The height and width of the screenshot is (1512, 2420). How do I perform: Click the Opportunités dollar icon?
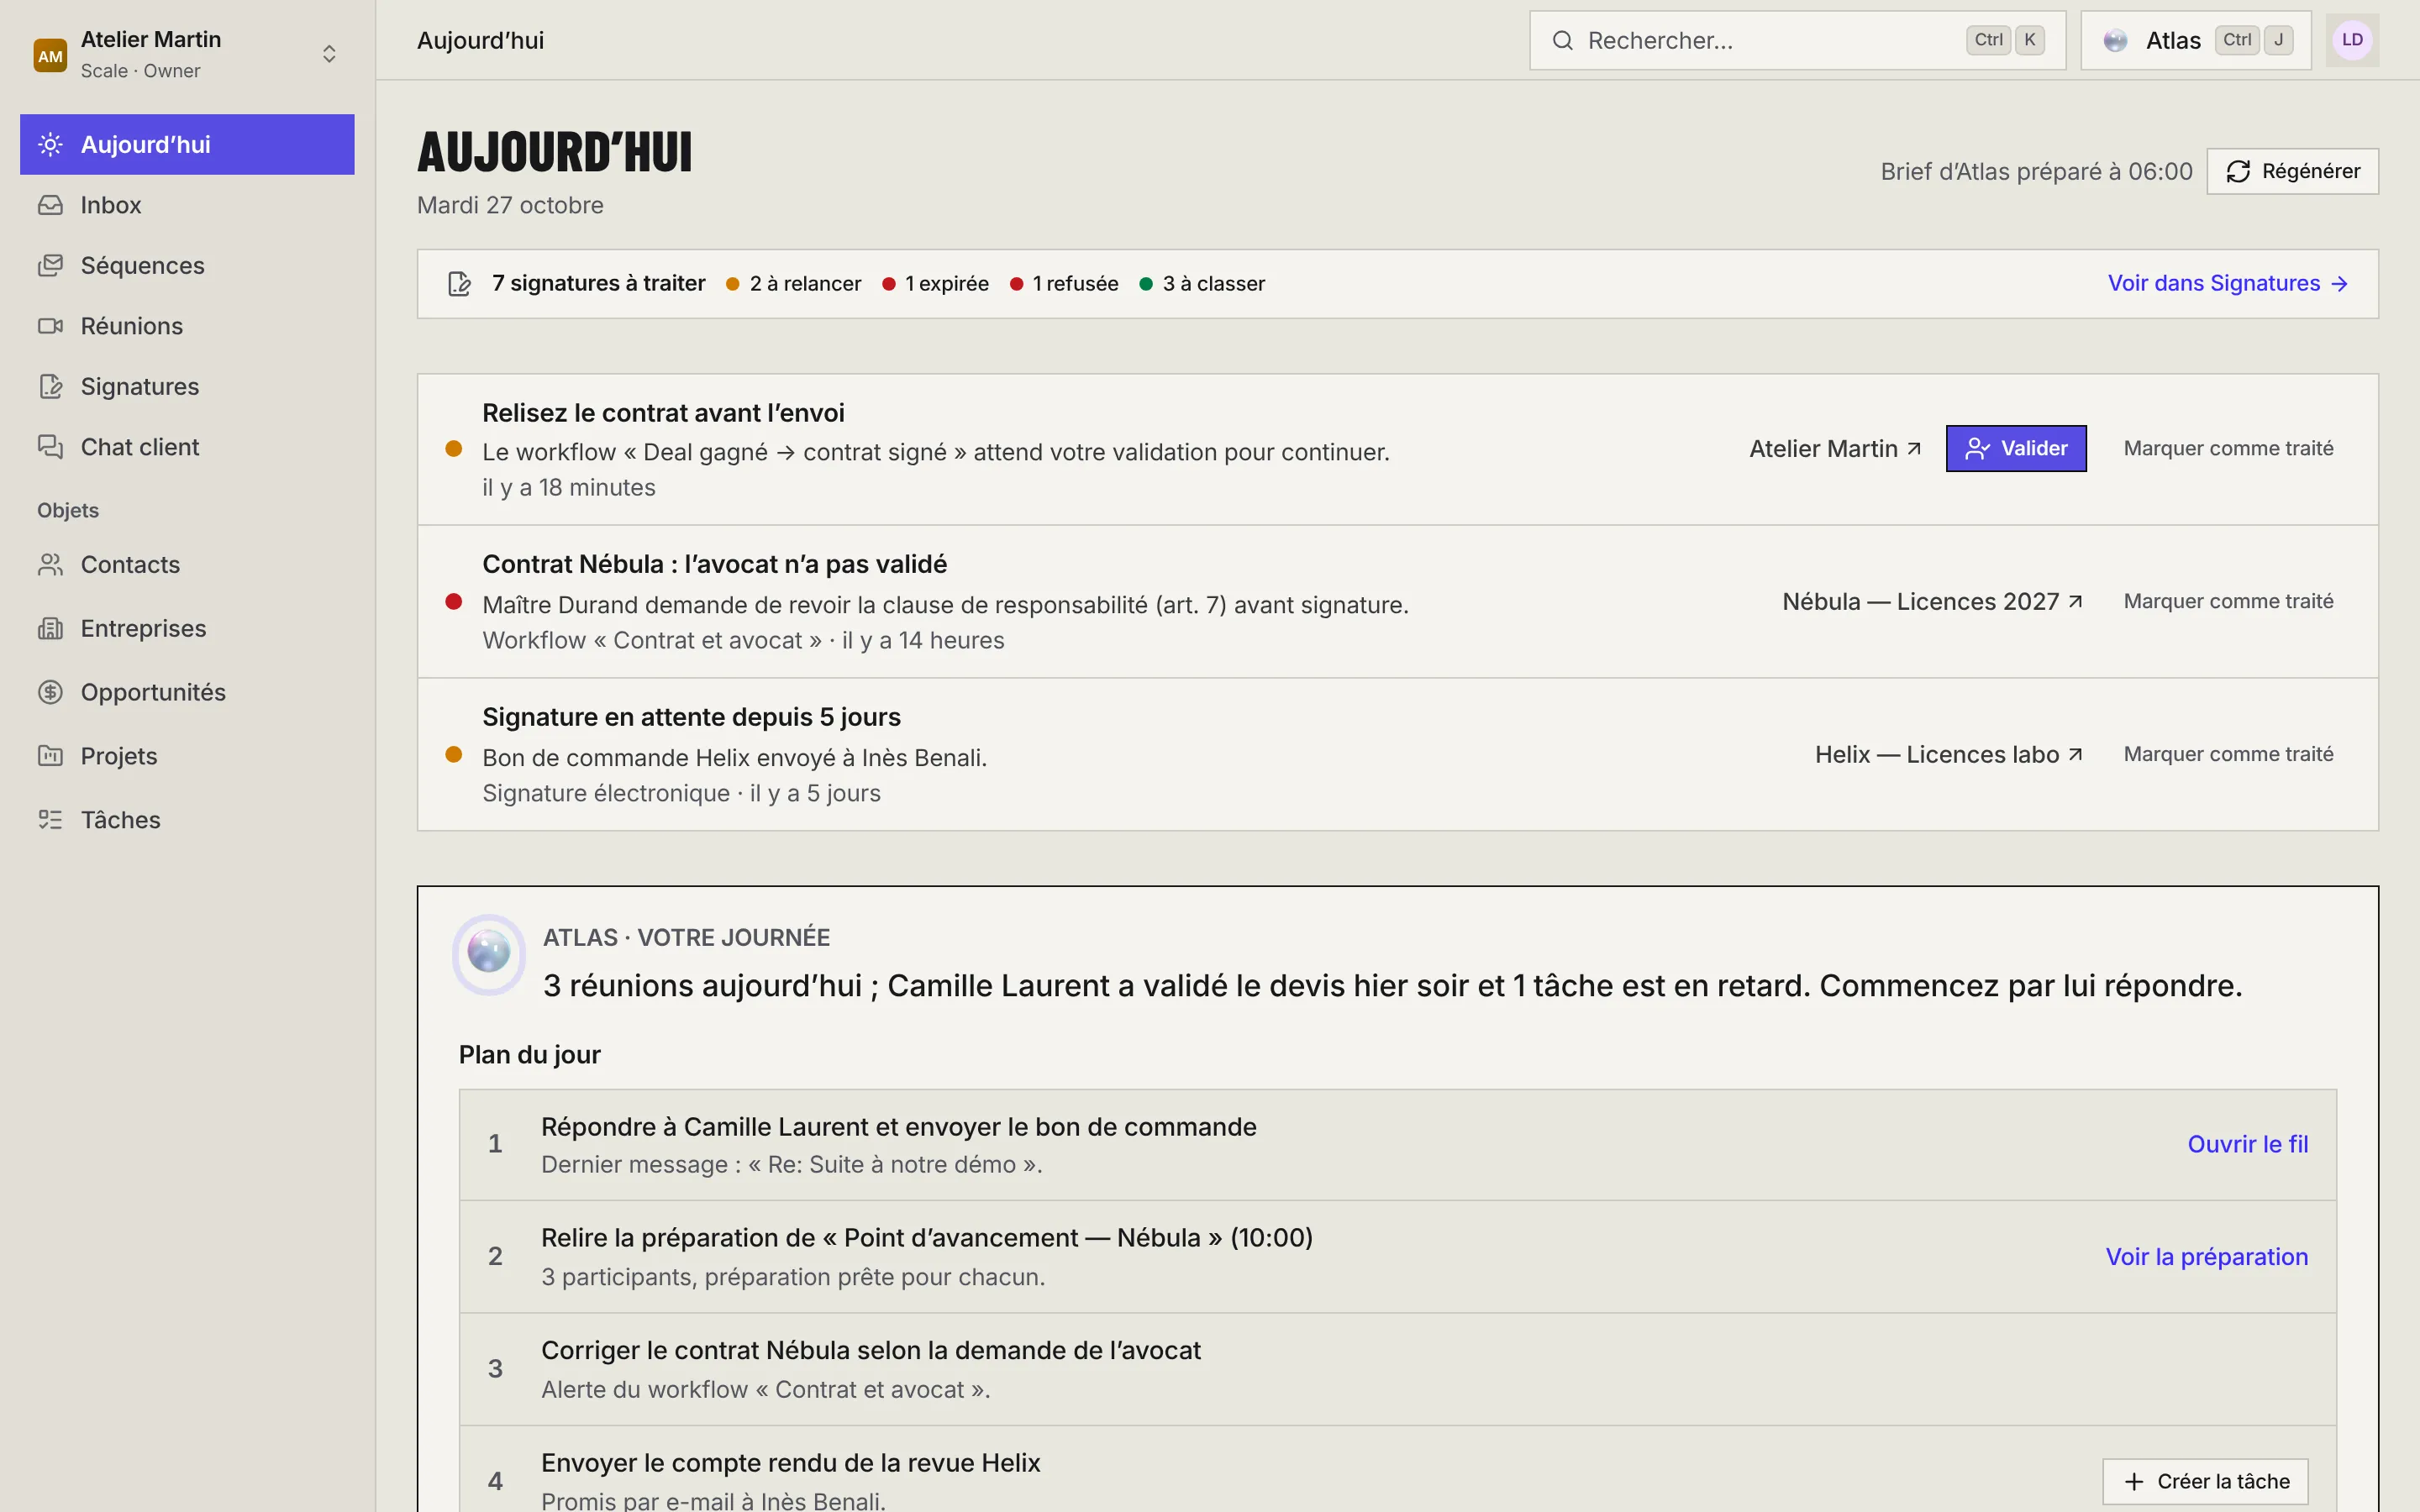(x=50, y=692)
